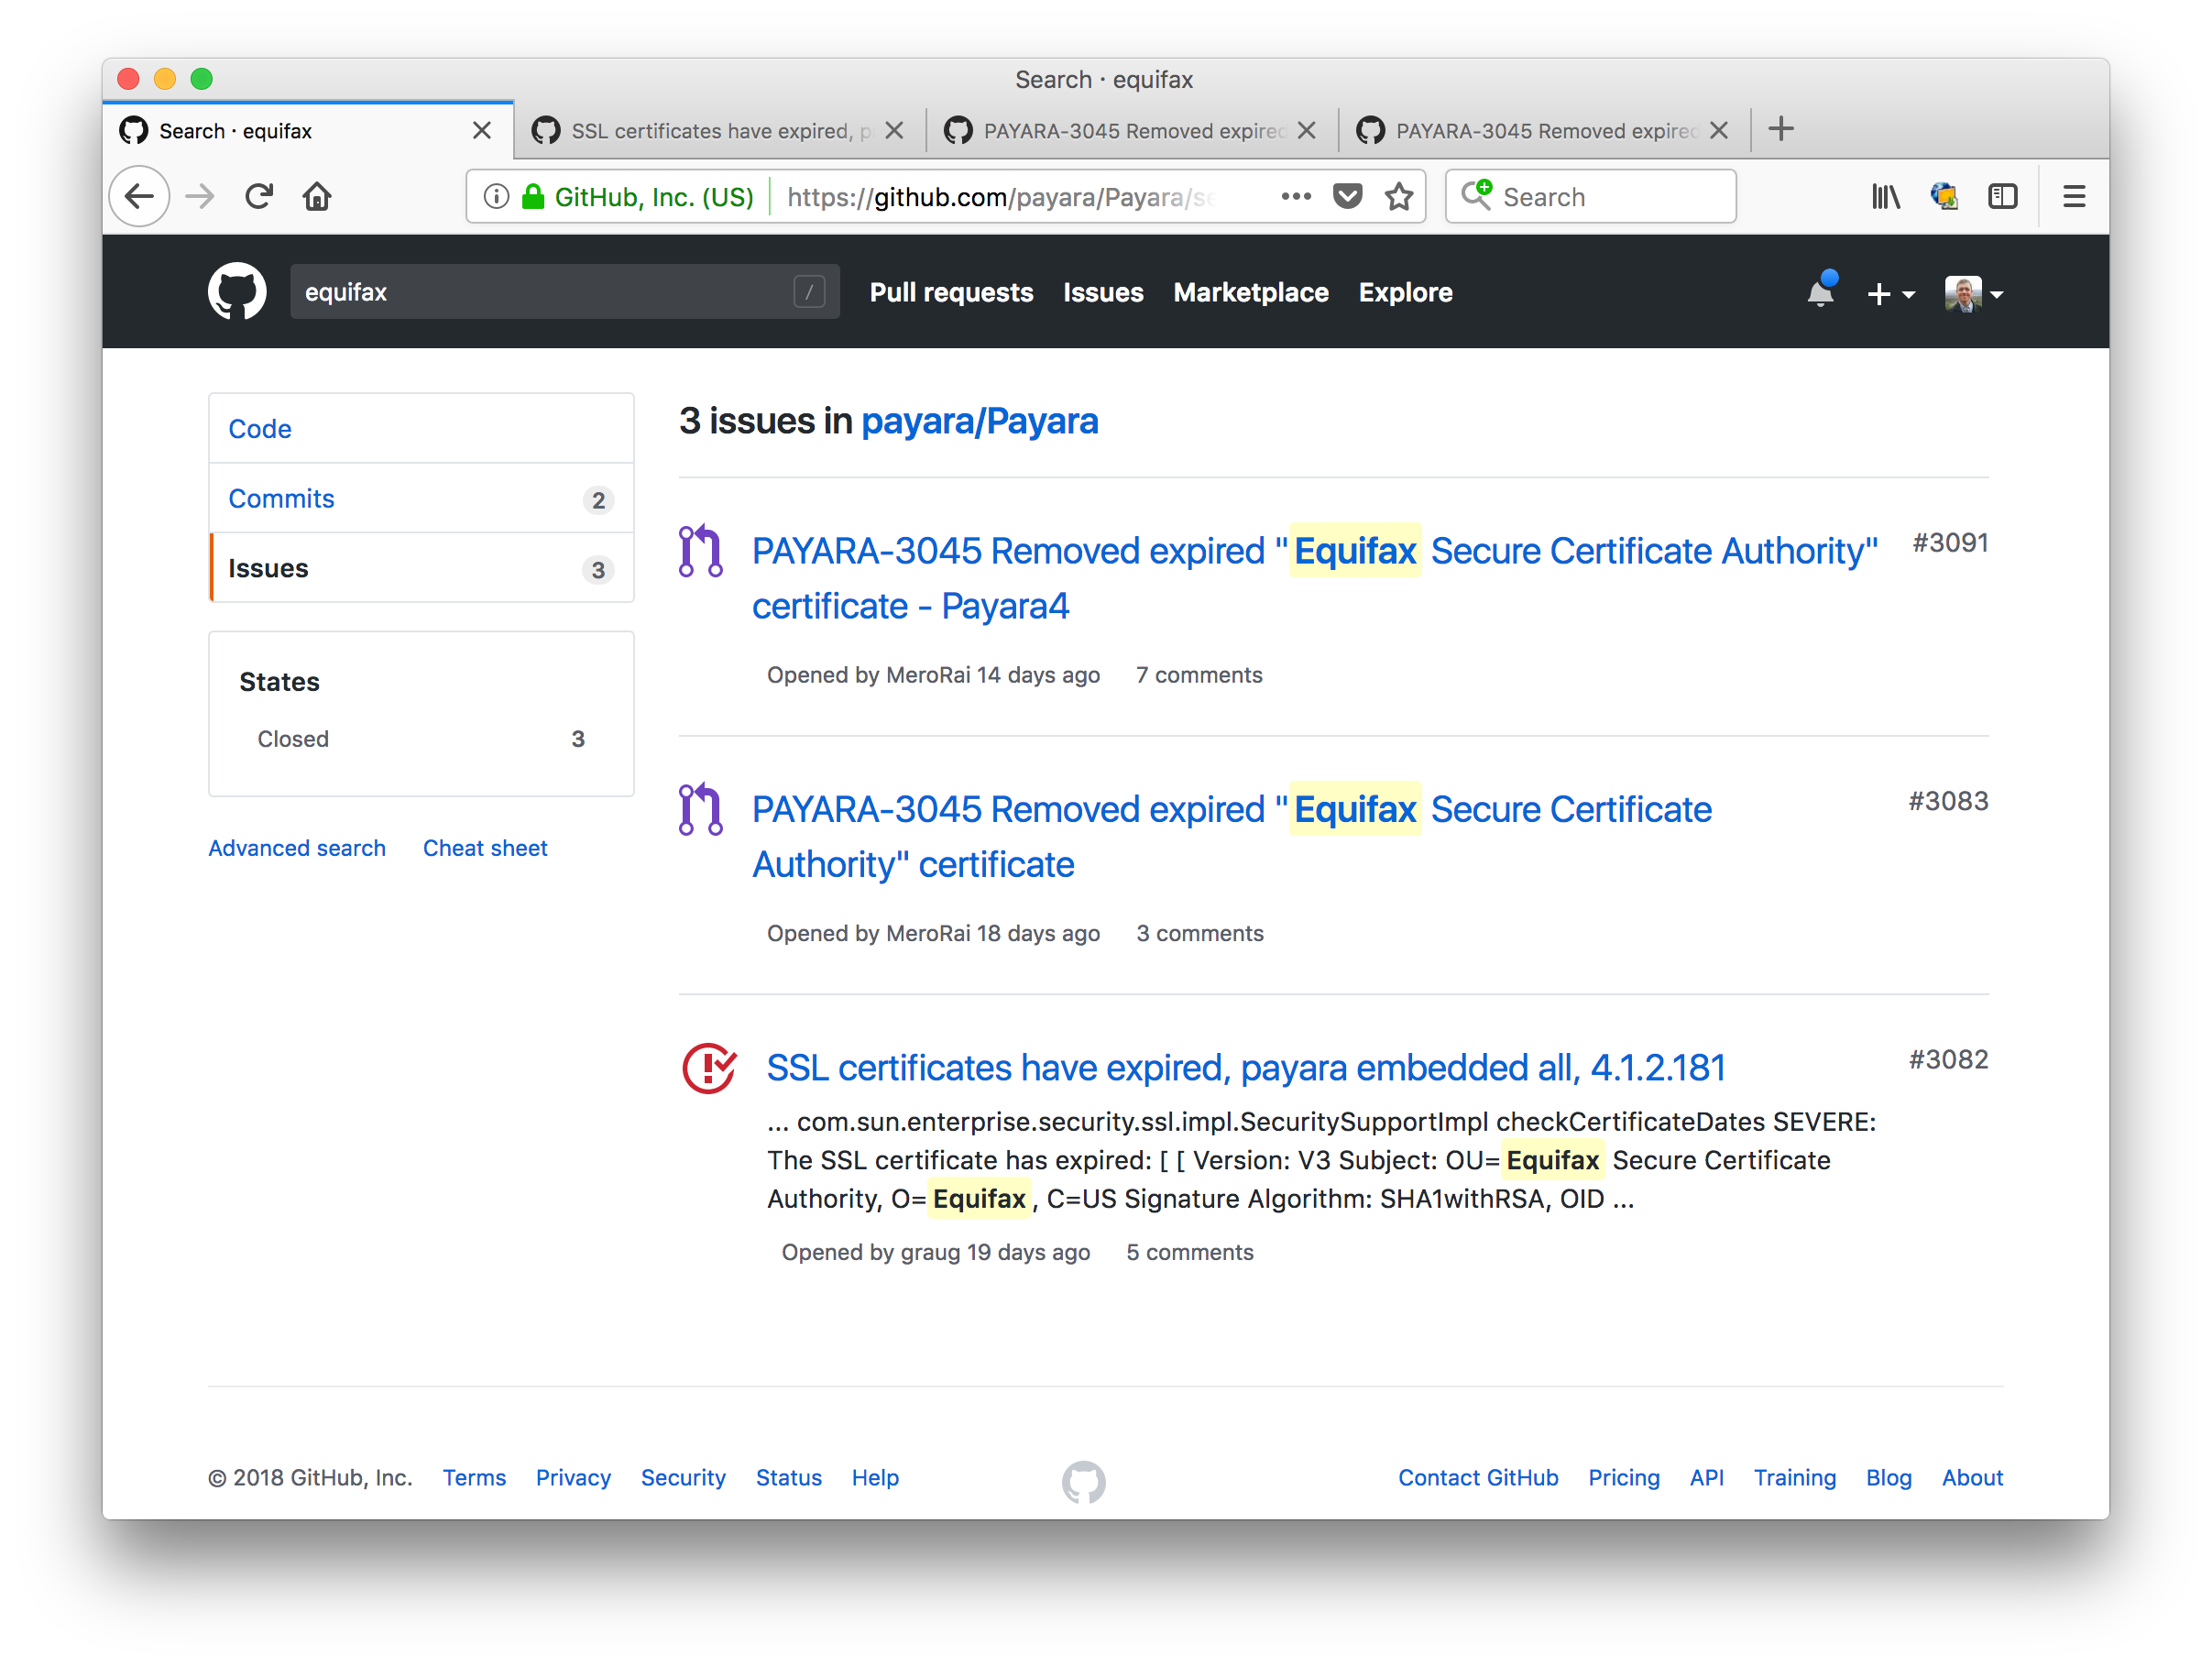2212x1666 pixels.
Task: Close the last PAYARA-3045 tab
Action: pos(1719,130)
